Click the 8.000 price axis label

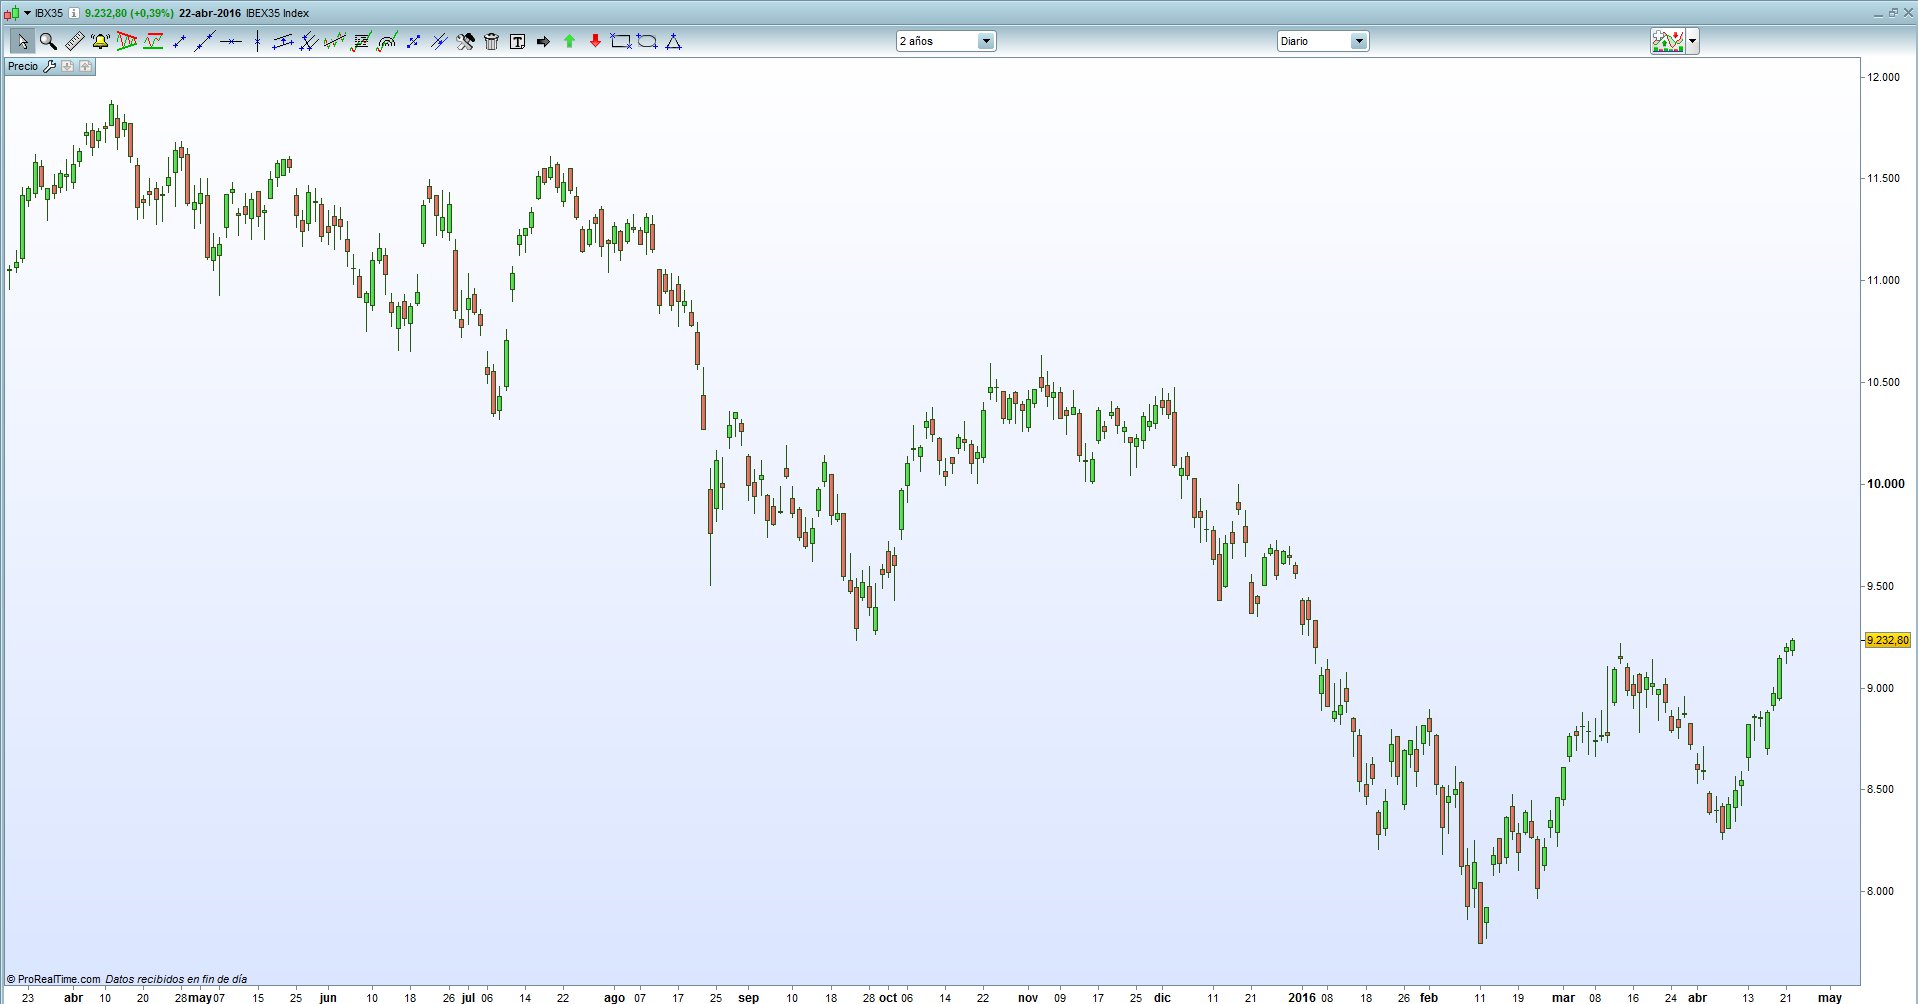coord(1880,891)
